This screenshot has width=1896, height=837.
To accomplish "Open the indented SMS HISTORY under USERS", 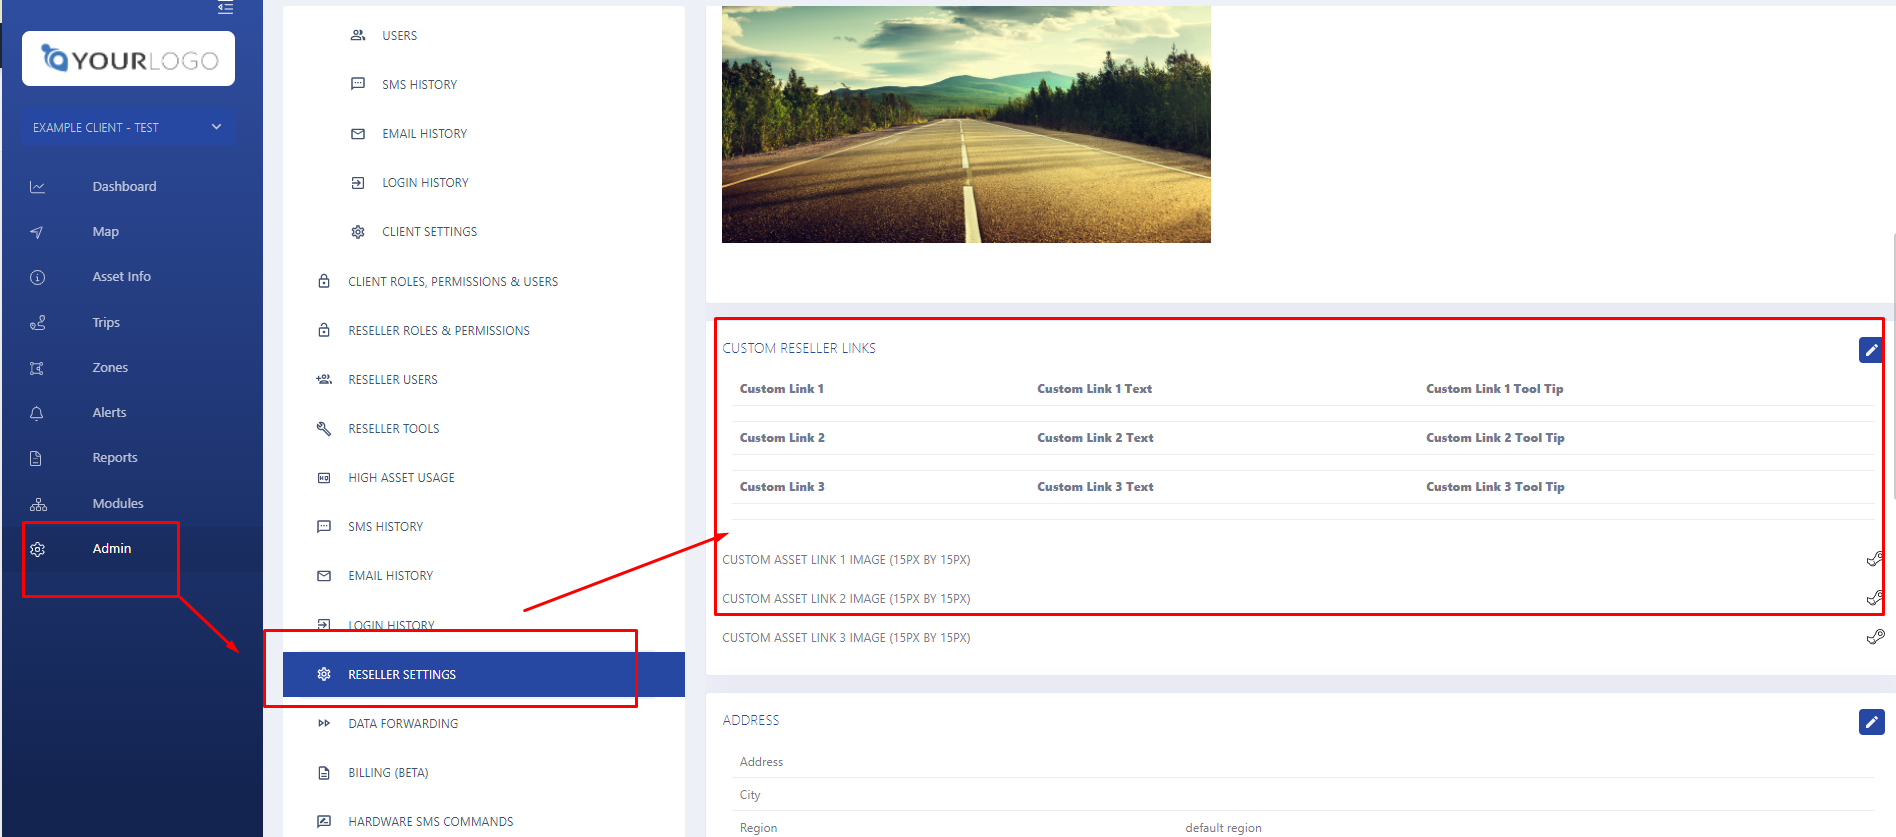I will (419, 84).
